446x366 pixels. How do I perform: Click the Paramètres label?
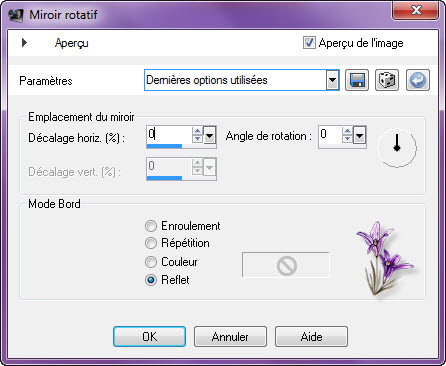[x=46, y=81]
